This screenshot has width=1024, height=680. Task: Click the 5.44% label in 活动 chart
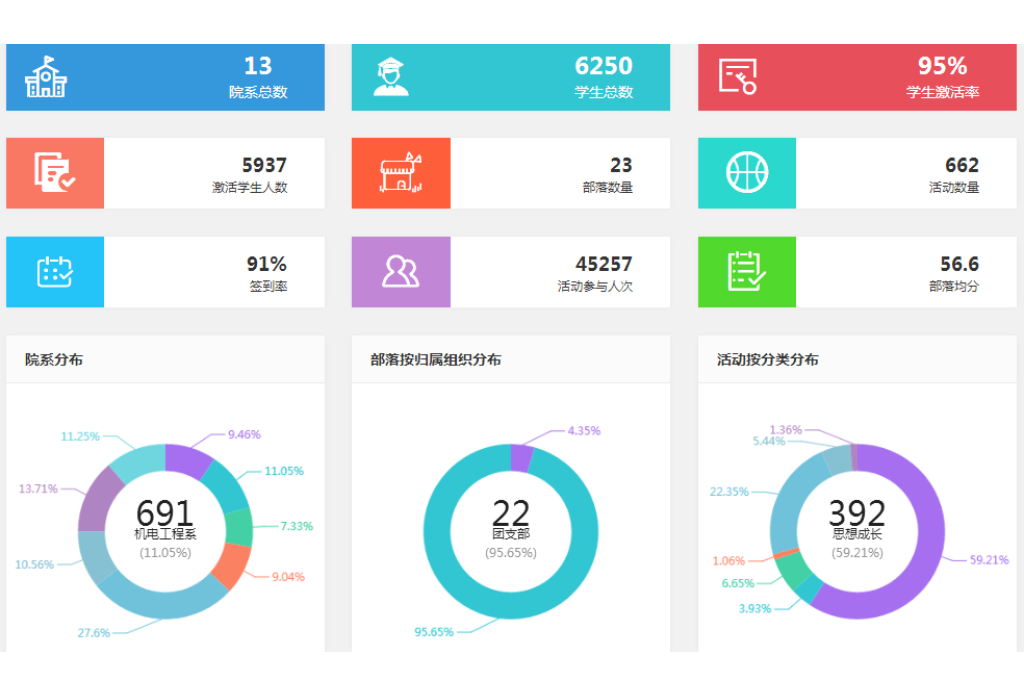pyautogui.click(x=769, y=441)
